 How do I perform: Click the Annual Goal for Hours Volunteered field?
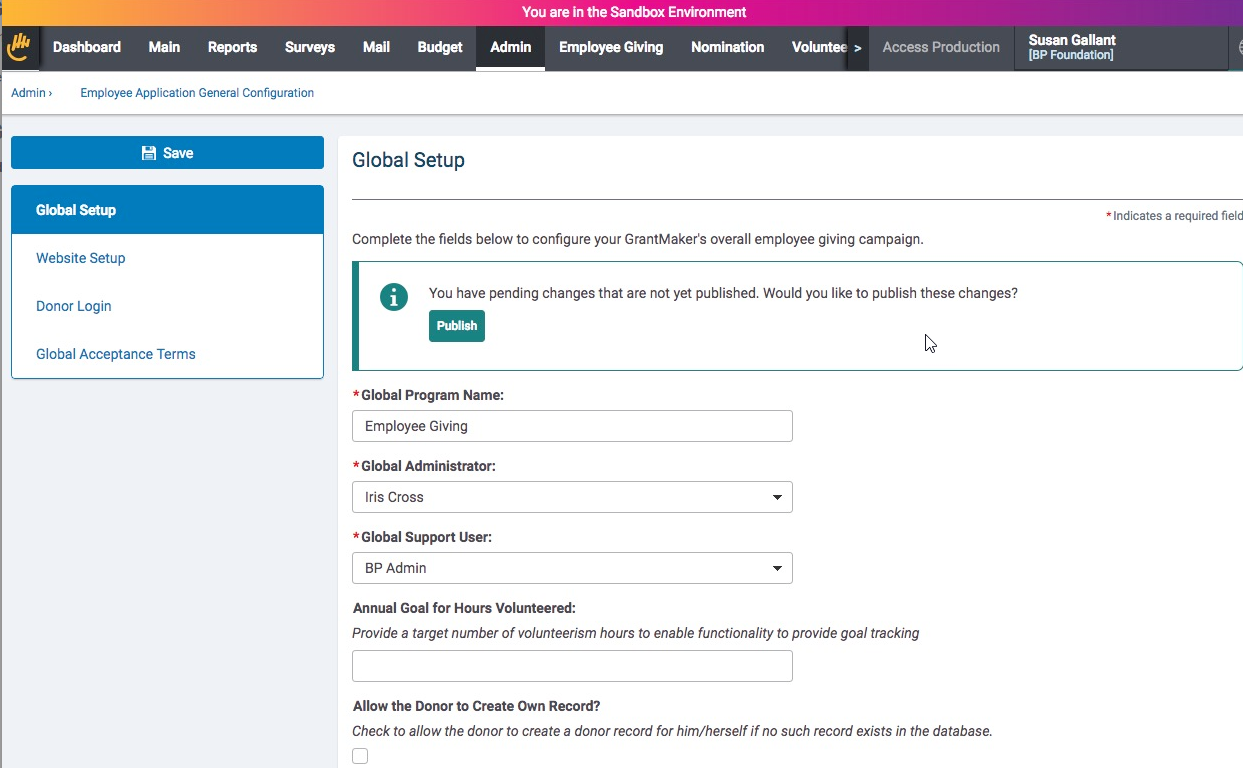(572, 666)
